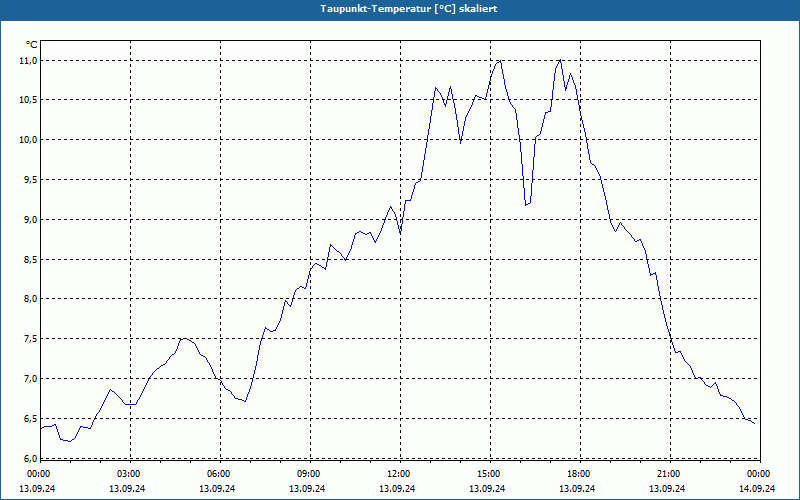Click the 03:00 time label

[x=129, y=474]
